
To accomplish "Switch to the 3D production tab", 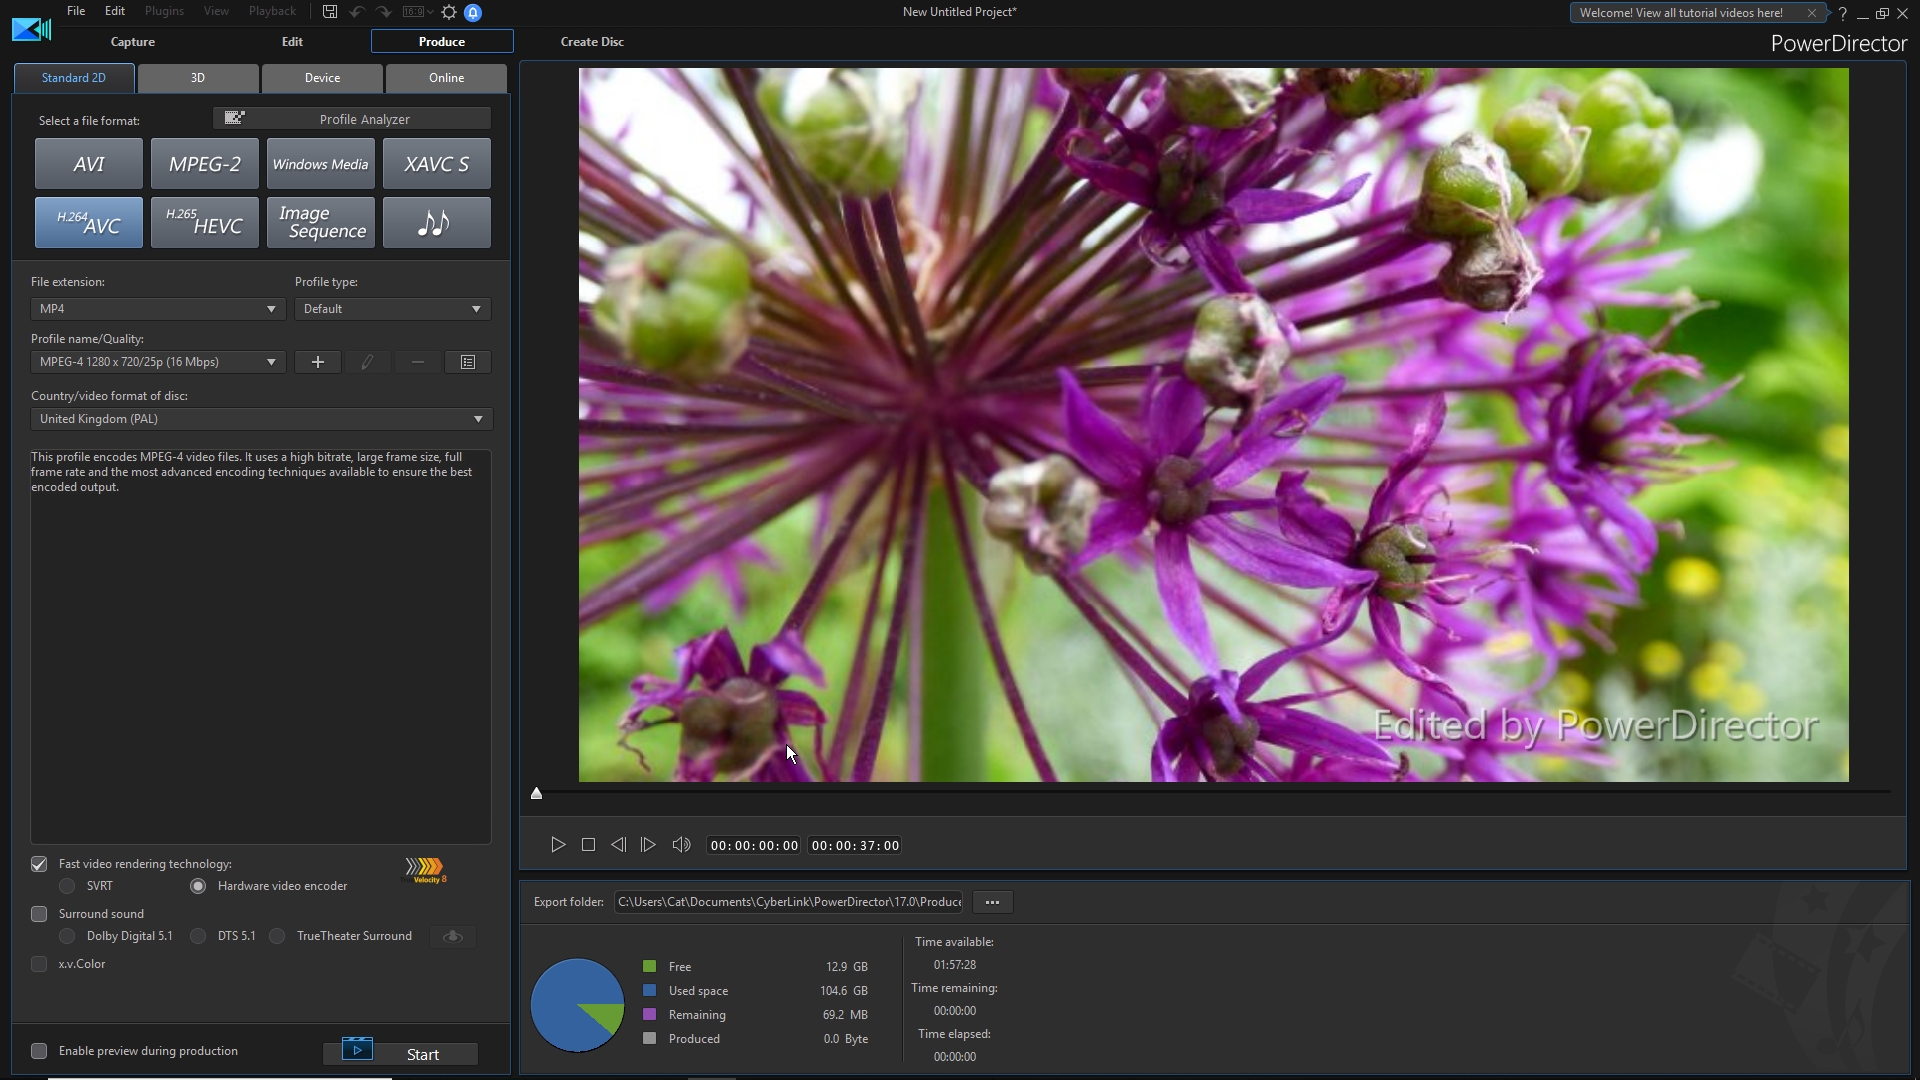I will coord(196,76).
